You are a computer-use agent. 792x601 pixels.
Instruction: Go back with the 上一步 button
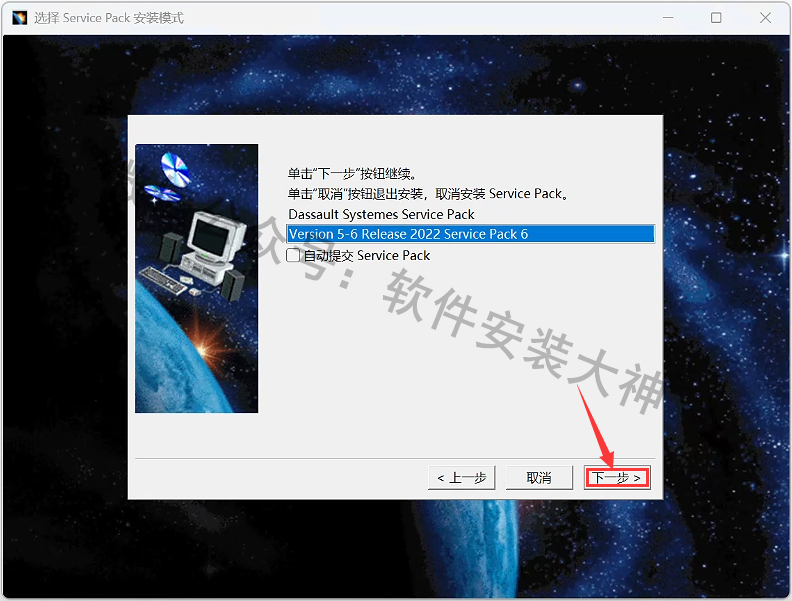[x=462, y=478]
